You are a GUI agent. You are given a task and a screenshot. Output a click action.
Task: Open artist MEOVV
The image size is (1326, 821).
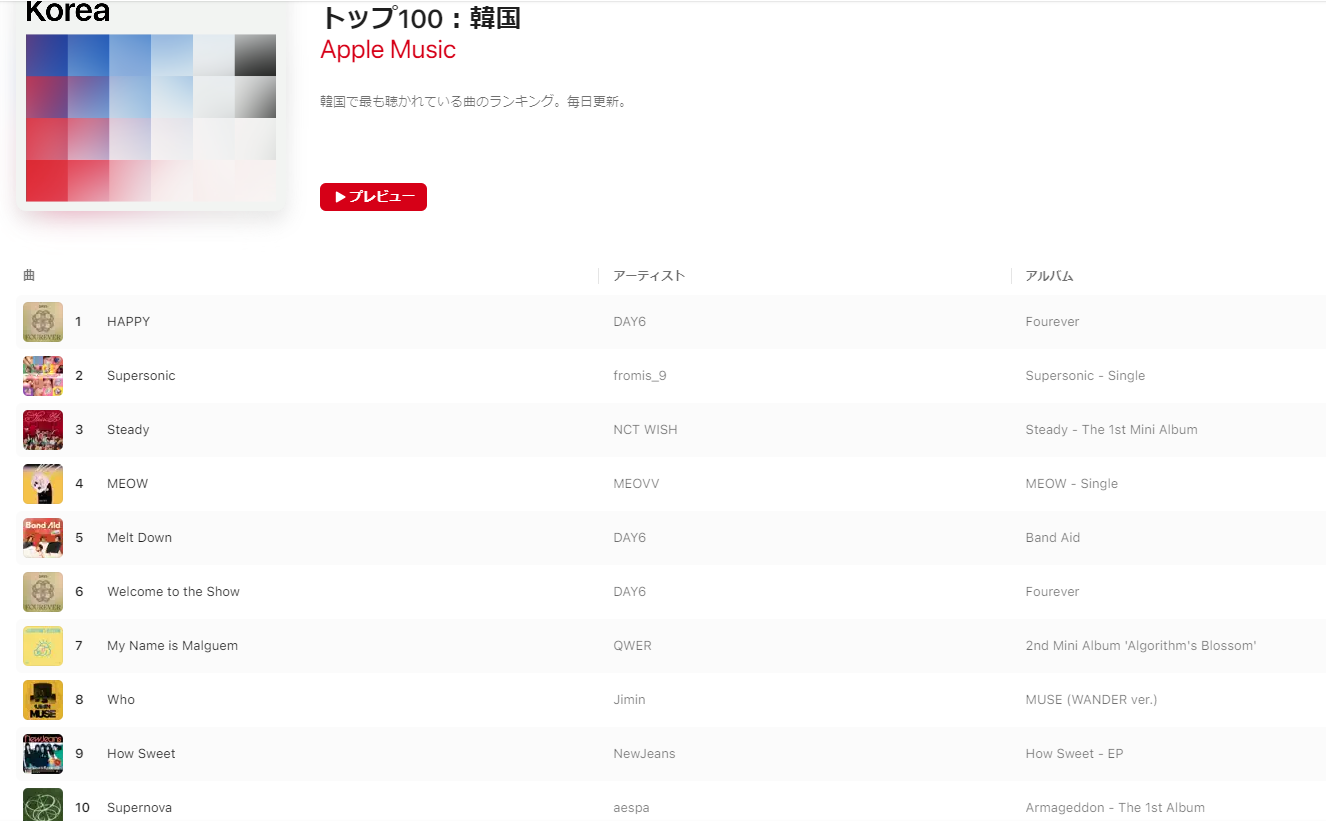click(x=636, y=484)
